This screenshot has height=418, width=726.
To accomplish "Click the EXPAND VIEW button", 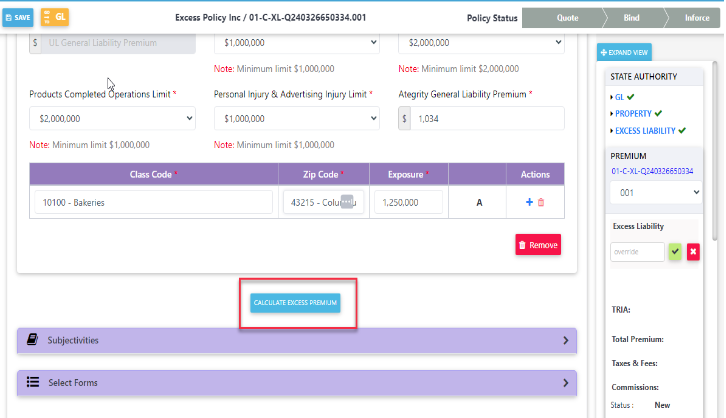I will (624, 52).
